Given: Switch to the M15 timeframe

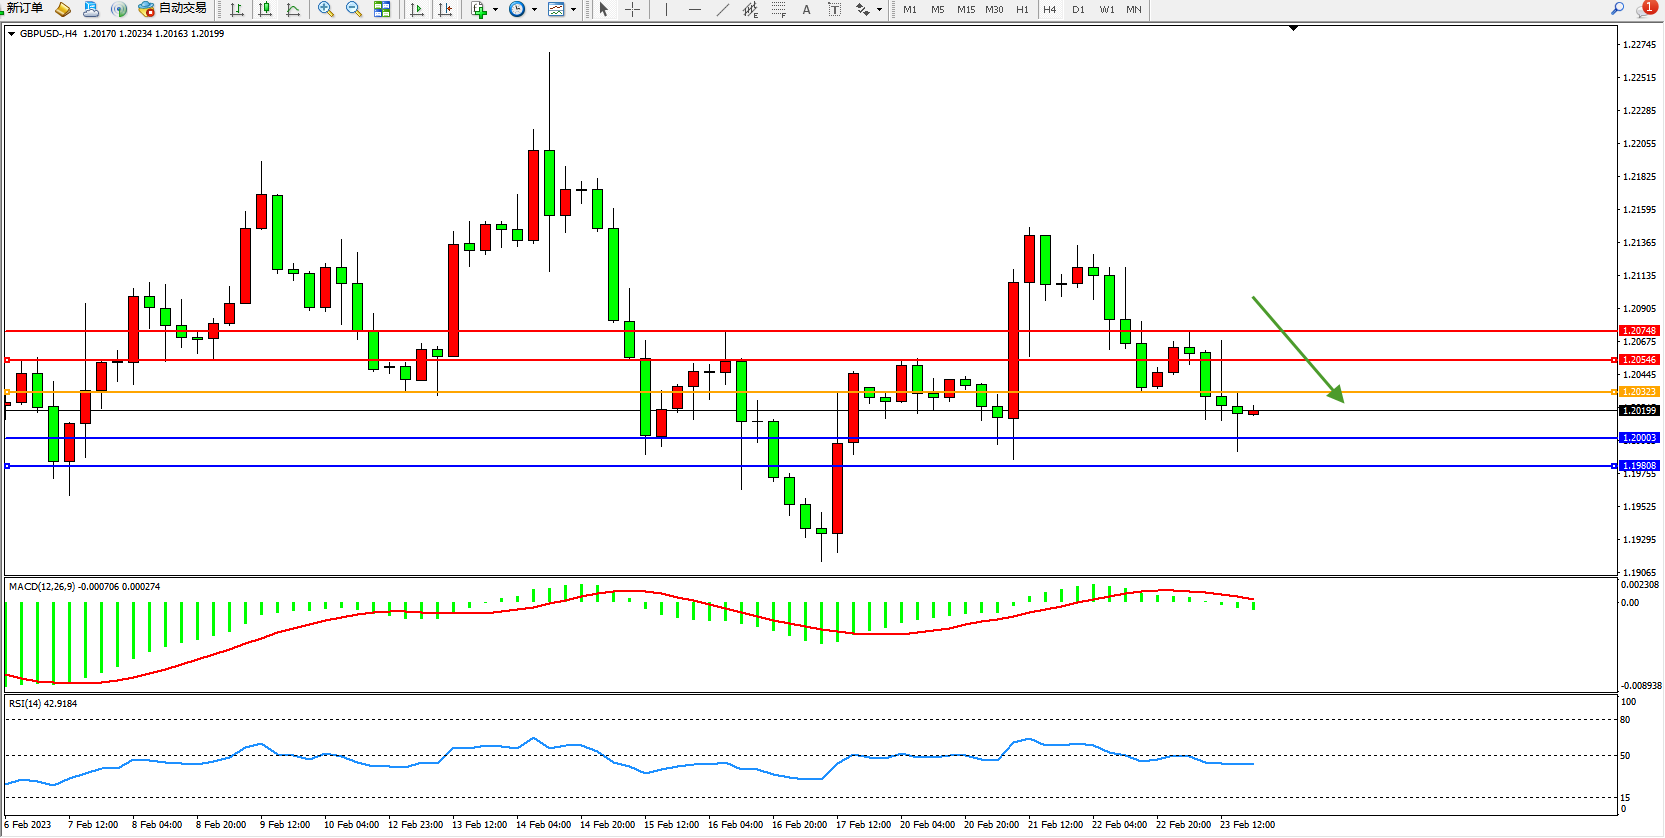Looking at the screenshot, I should [x=965, y=10].
